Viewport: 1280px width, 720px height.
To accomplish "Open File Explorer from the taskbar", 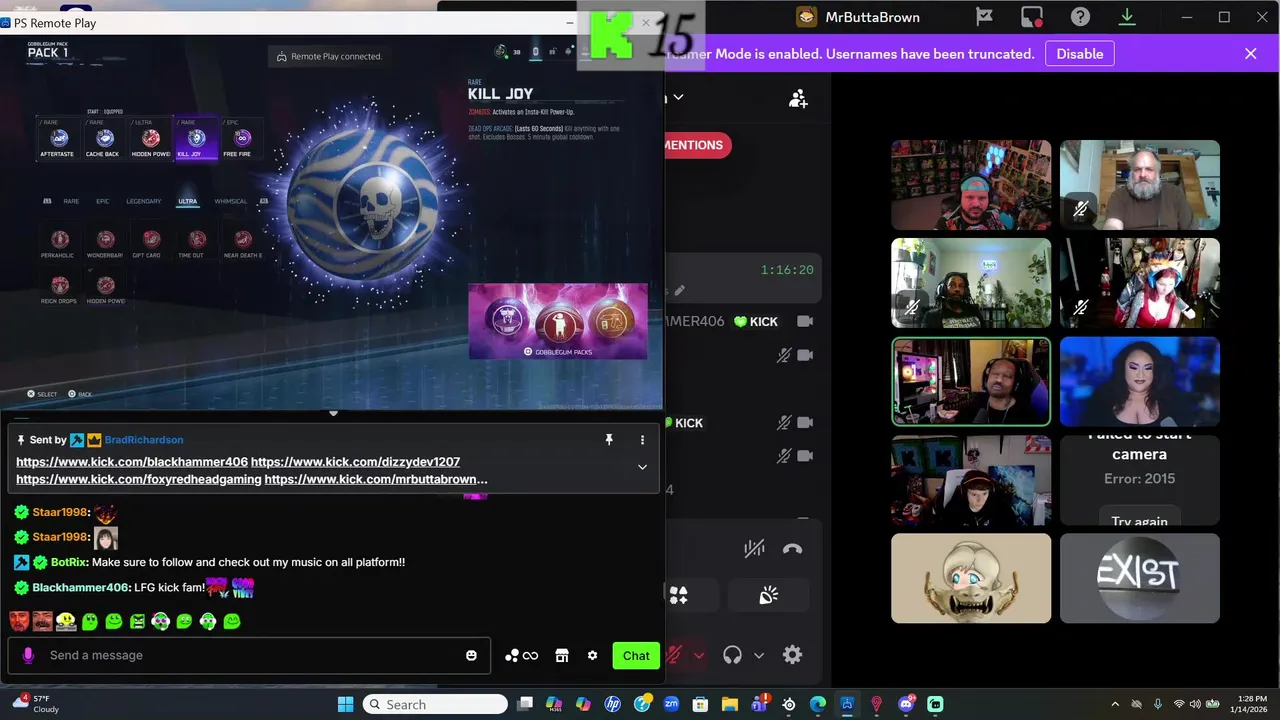I will (x=730, y=704).
